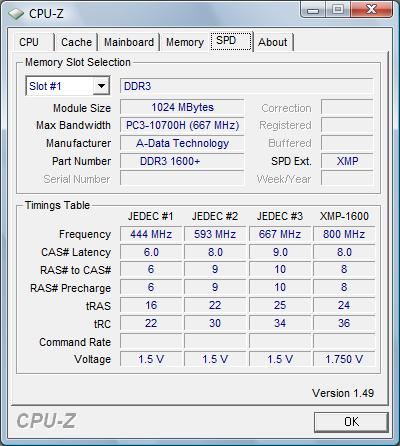
Task: Maximize the CPU-Z window
Action: click(337, 10)
